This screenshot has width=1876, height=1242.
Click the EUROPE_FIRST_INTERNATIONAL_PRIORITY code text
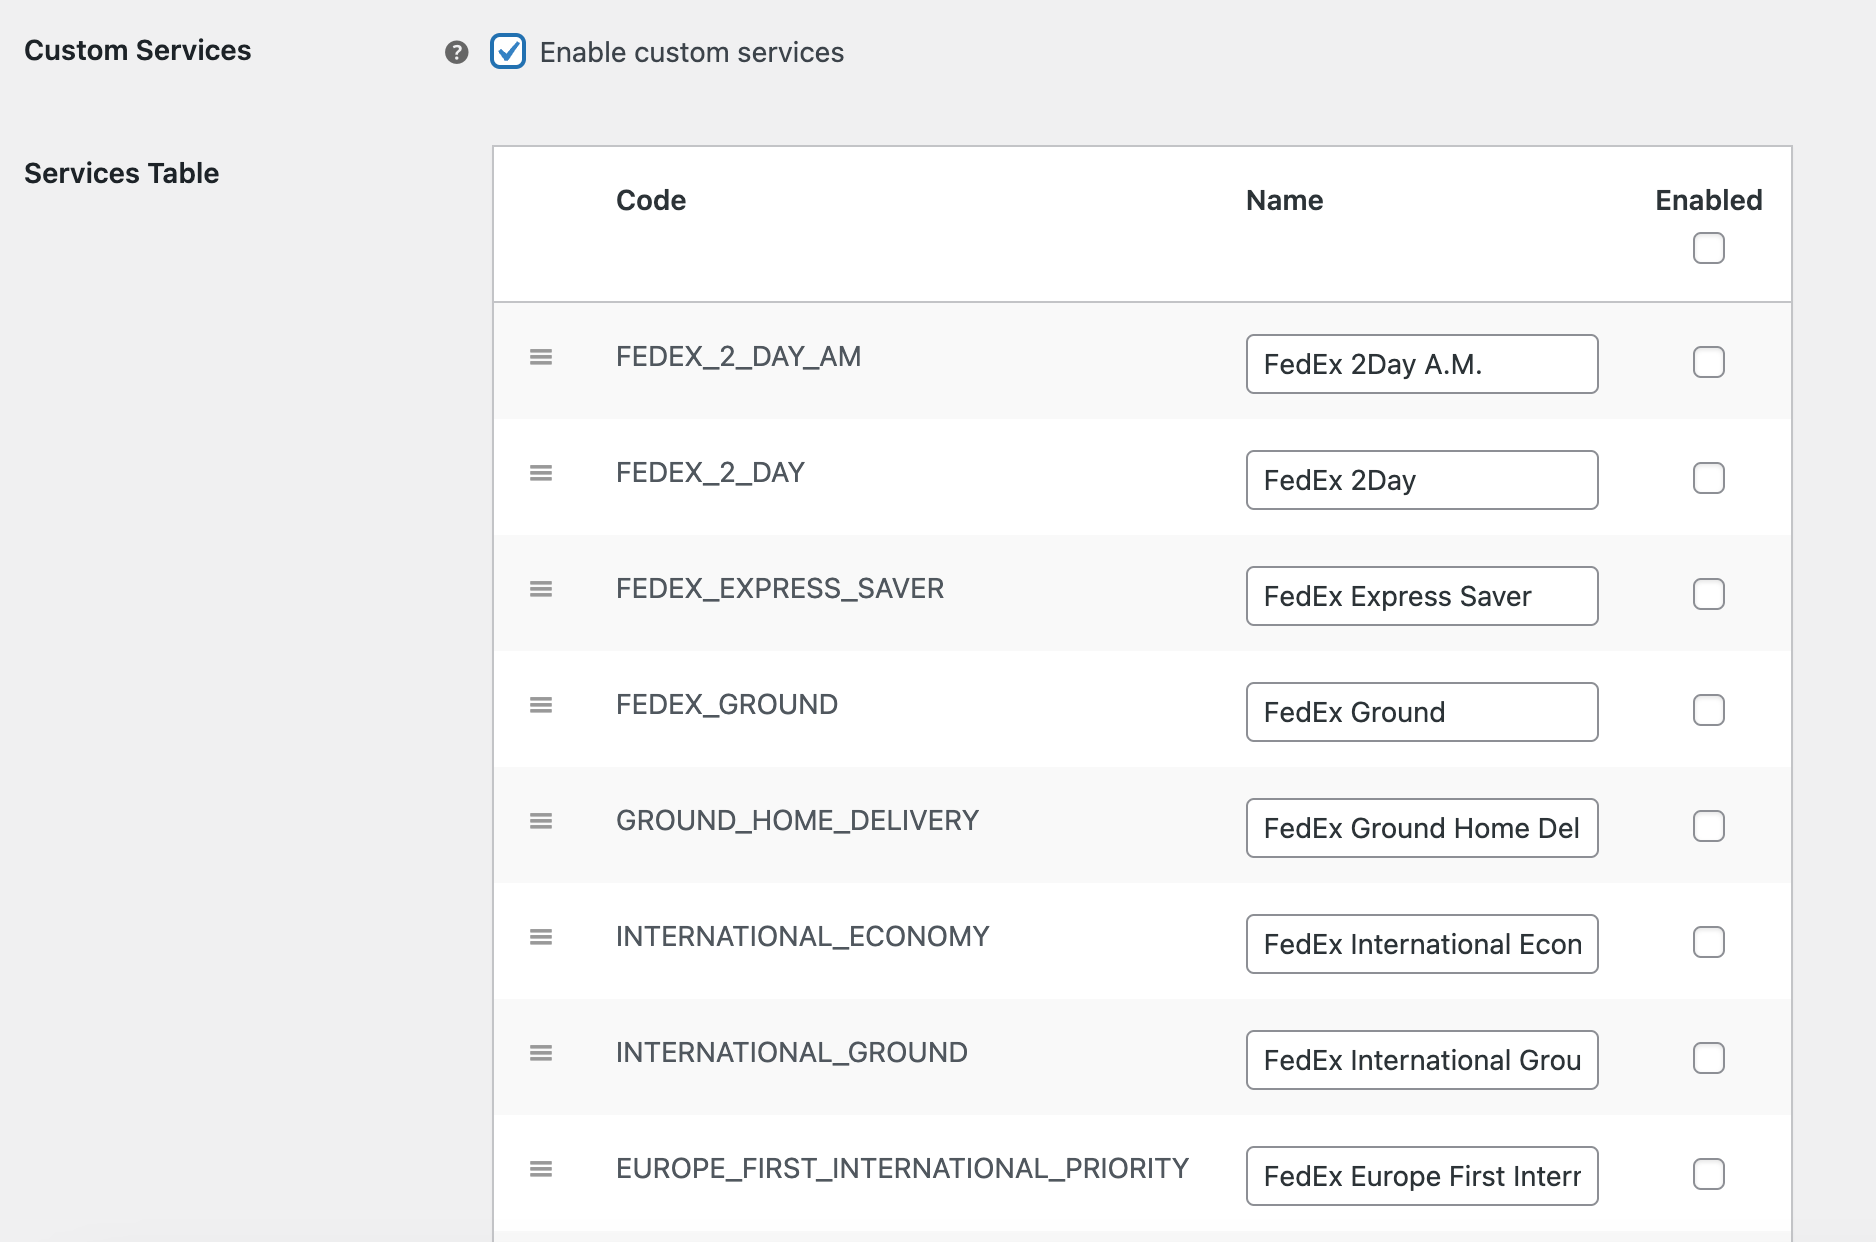point(902,1169)
